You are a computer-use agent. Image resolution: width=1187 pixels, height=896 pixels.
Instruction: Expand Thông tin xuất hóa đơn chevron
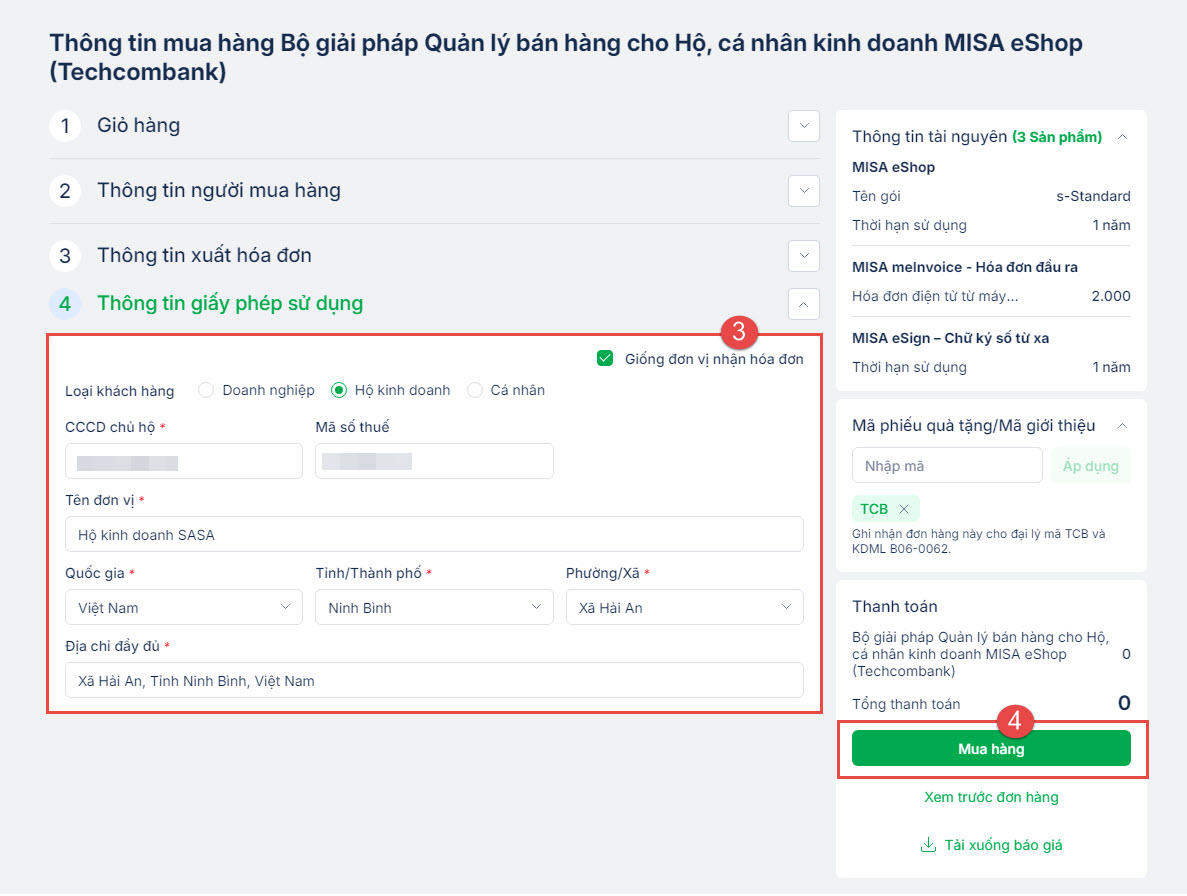click(x=803, y=256)
